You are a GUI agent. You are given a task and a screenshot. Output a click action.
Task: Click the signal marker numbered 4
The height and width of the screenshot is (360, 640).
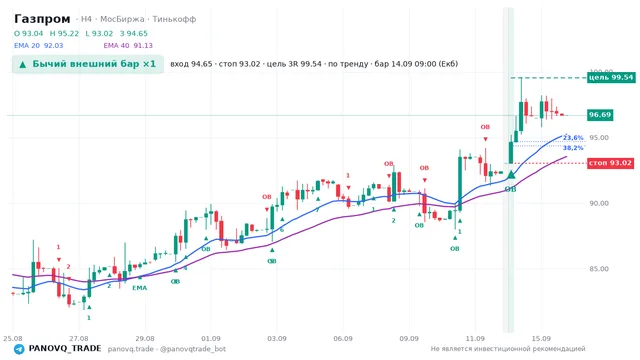coord(185,268)
